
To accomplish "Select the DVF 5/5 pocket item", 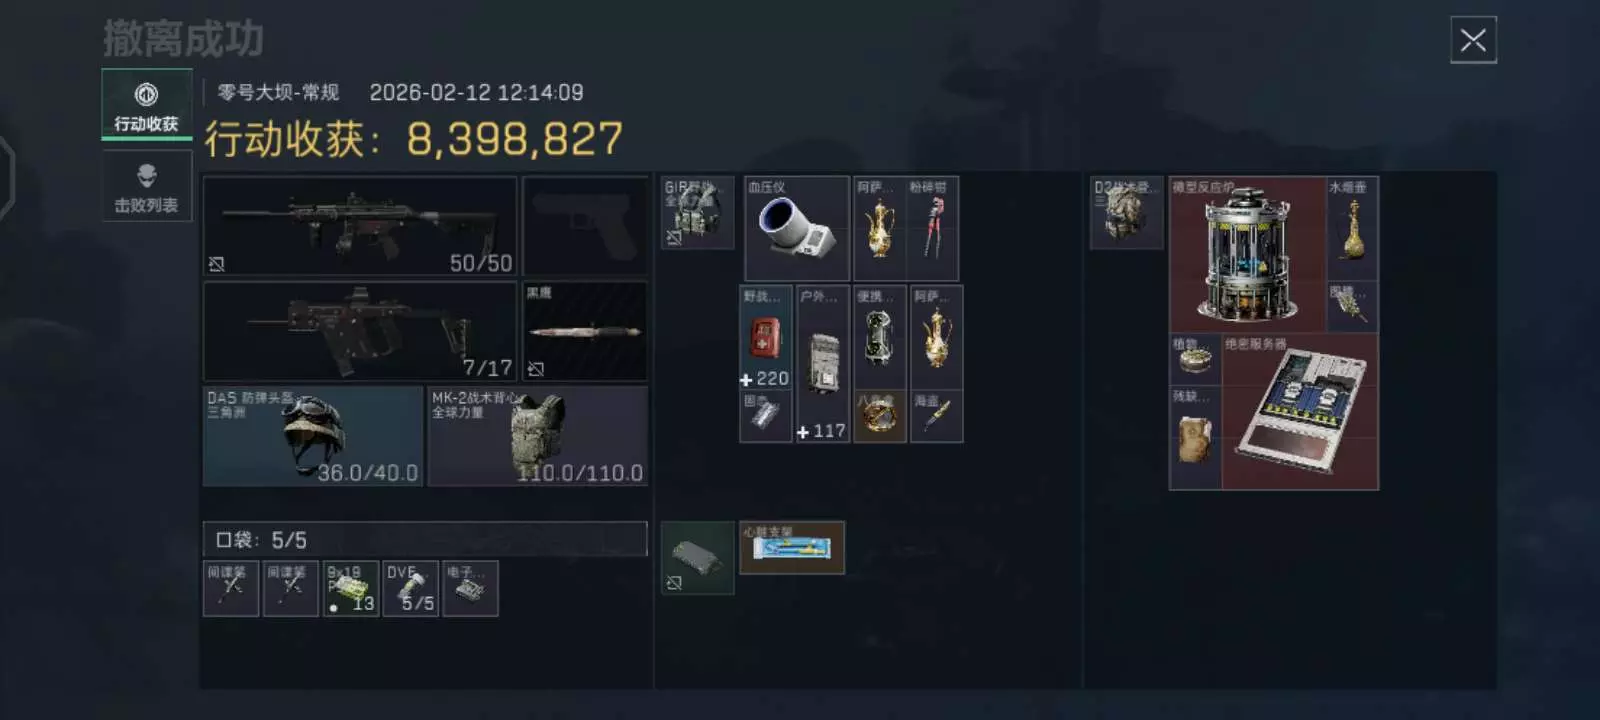I will (411, 588).
